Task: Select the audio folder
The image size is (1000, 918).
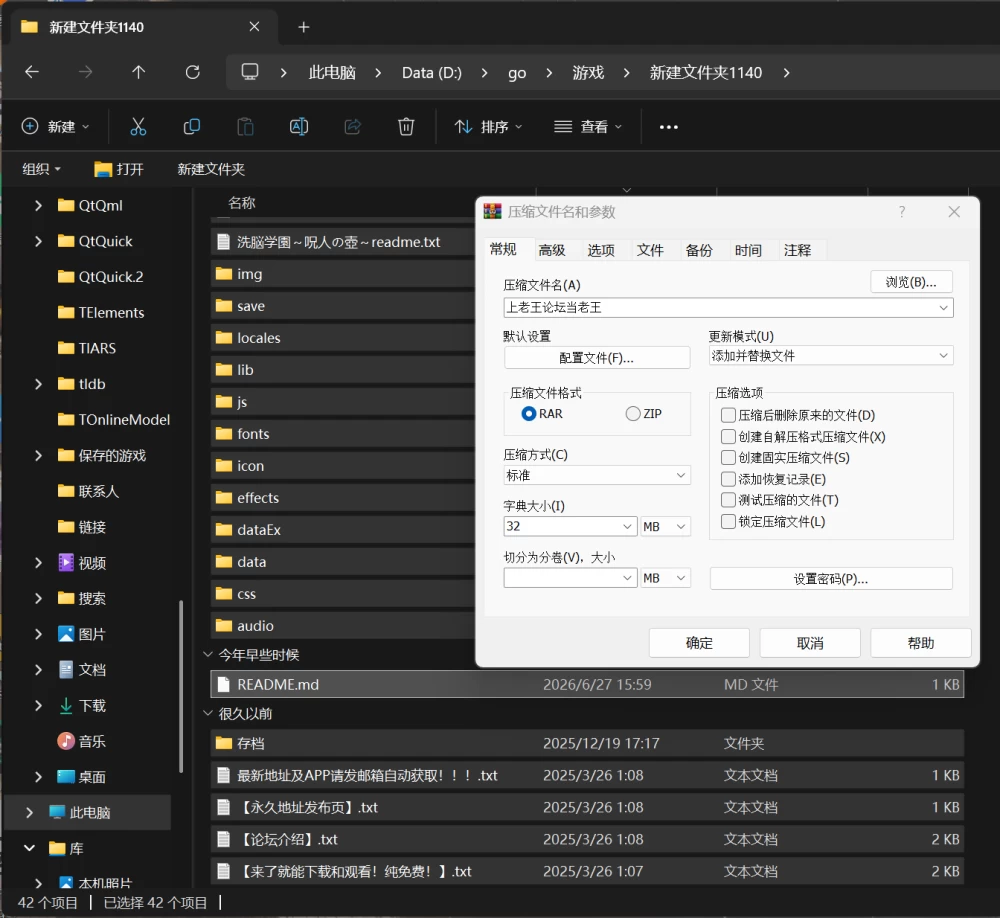Action: click(342, 626)
